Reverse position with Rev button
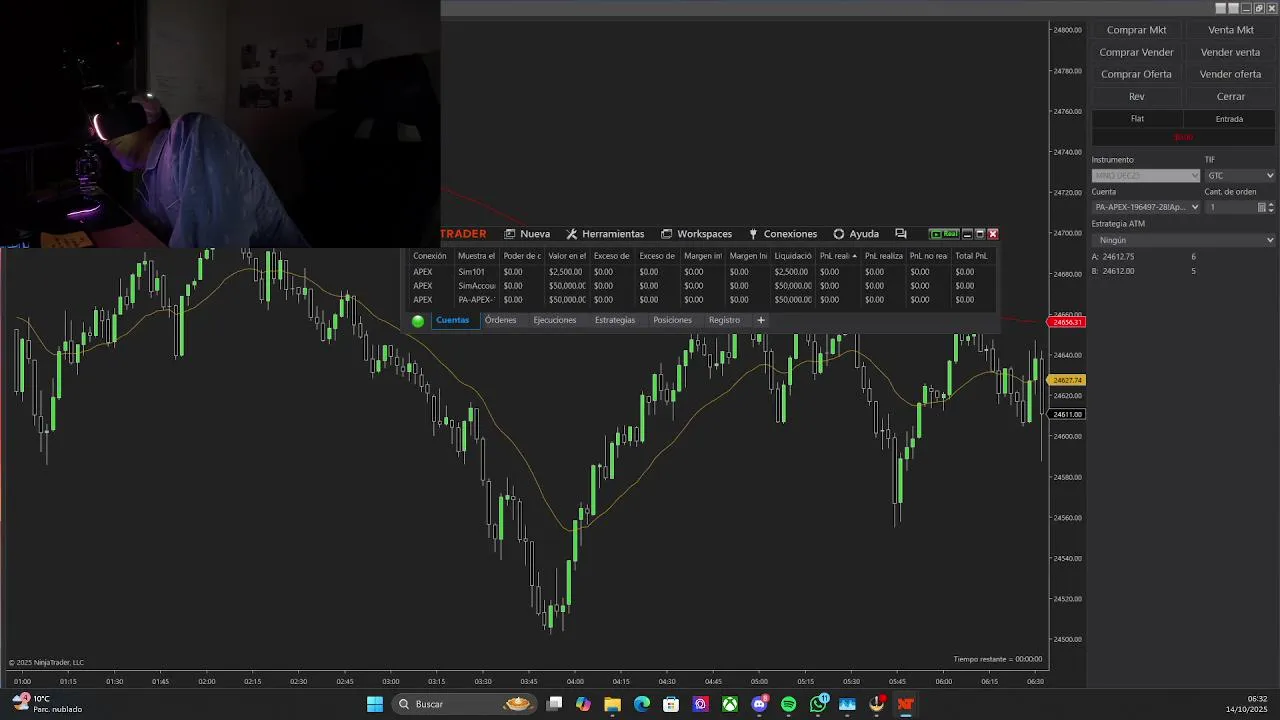The image size is (1280, 720). 1136,97
